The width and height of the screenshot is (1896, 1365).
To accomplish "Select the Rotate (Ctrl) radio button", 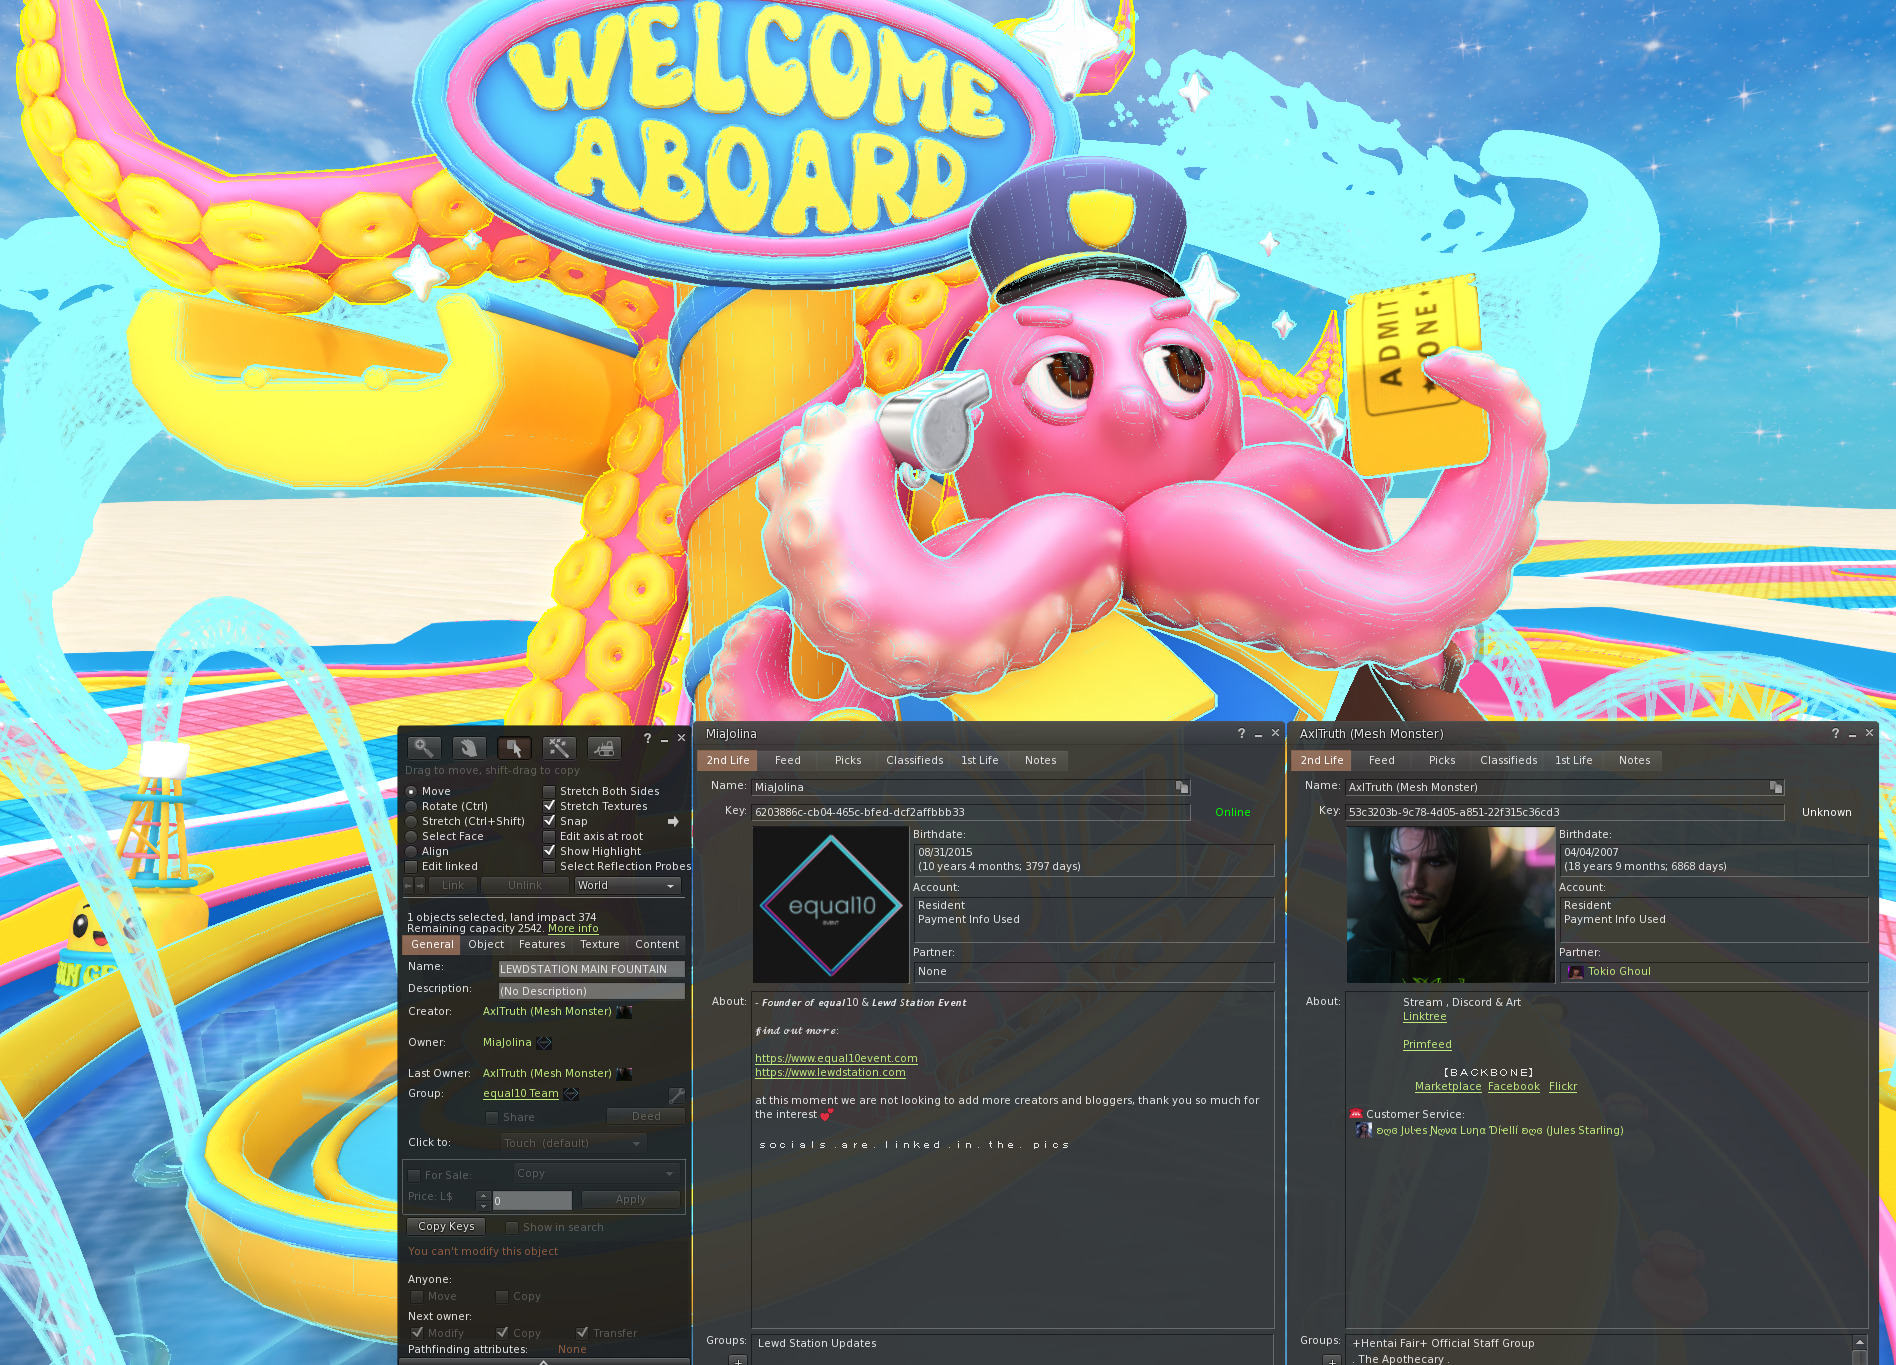I will coord(412,807).
